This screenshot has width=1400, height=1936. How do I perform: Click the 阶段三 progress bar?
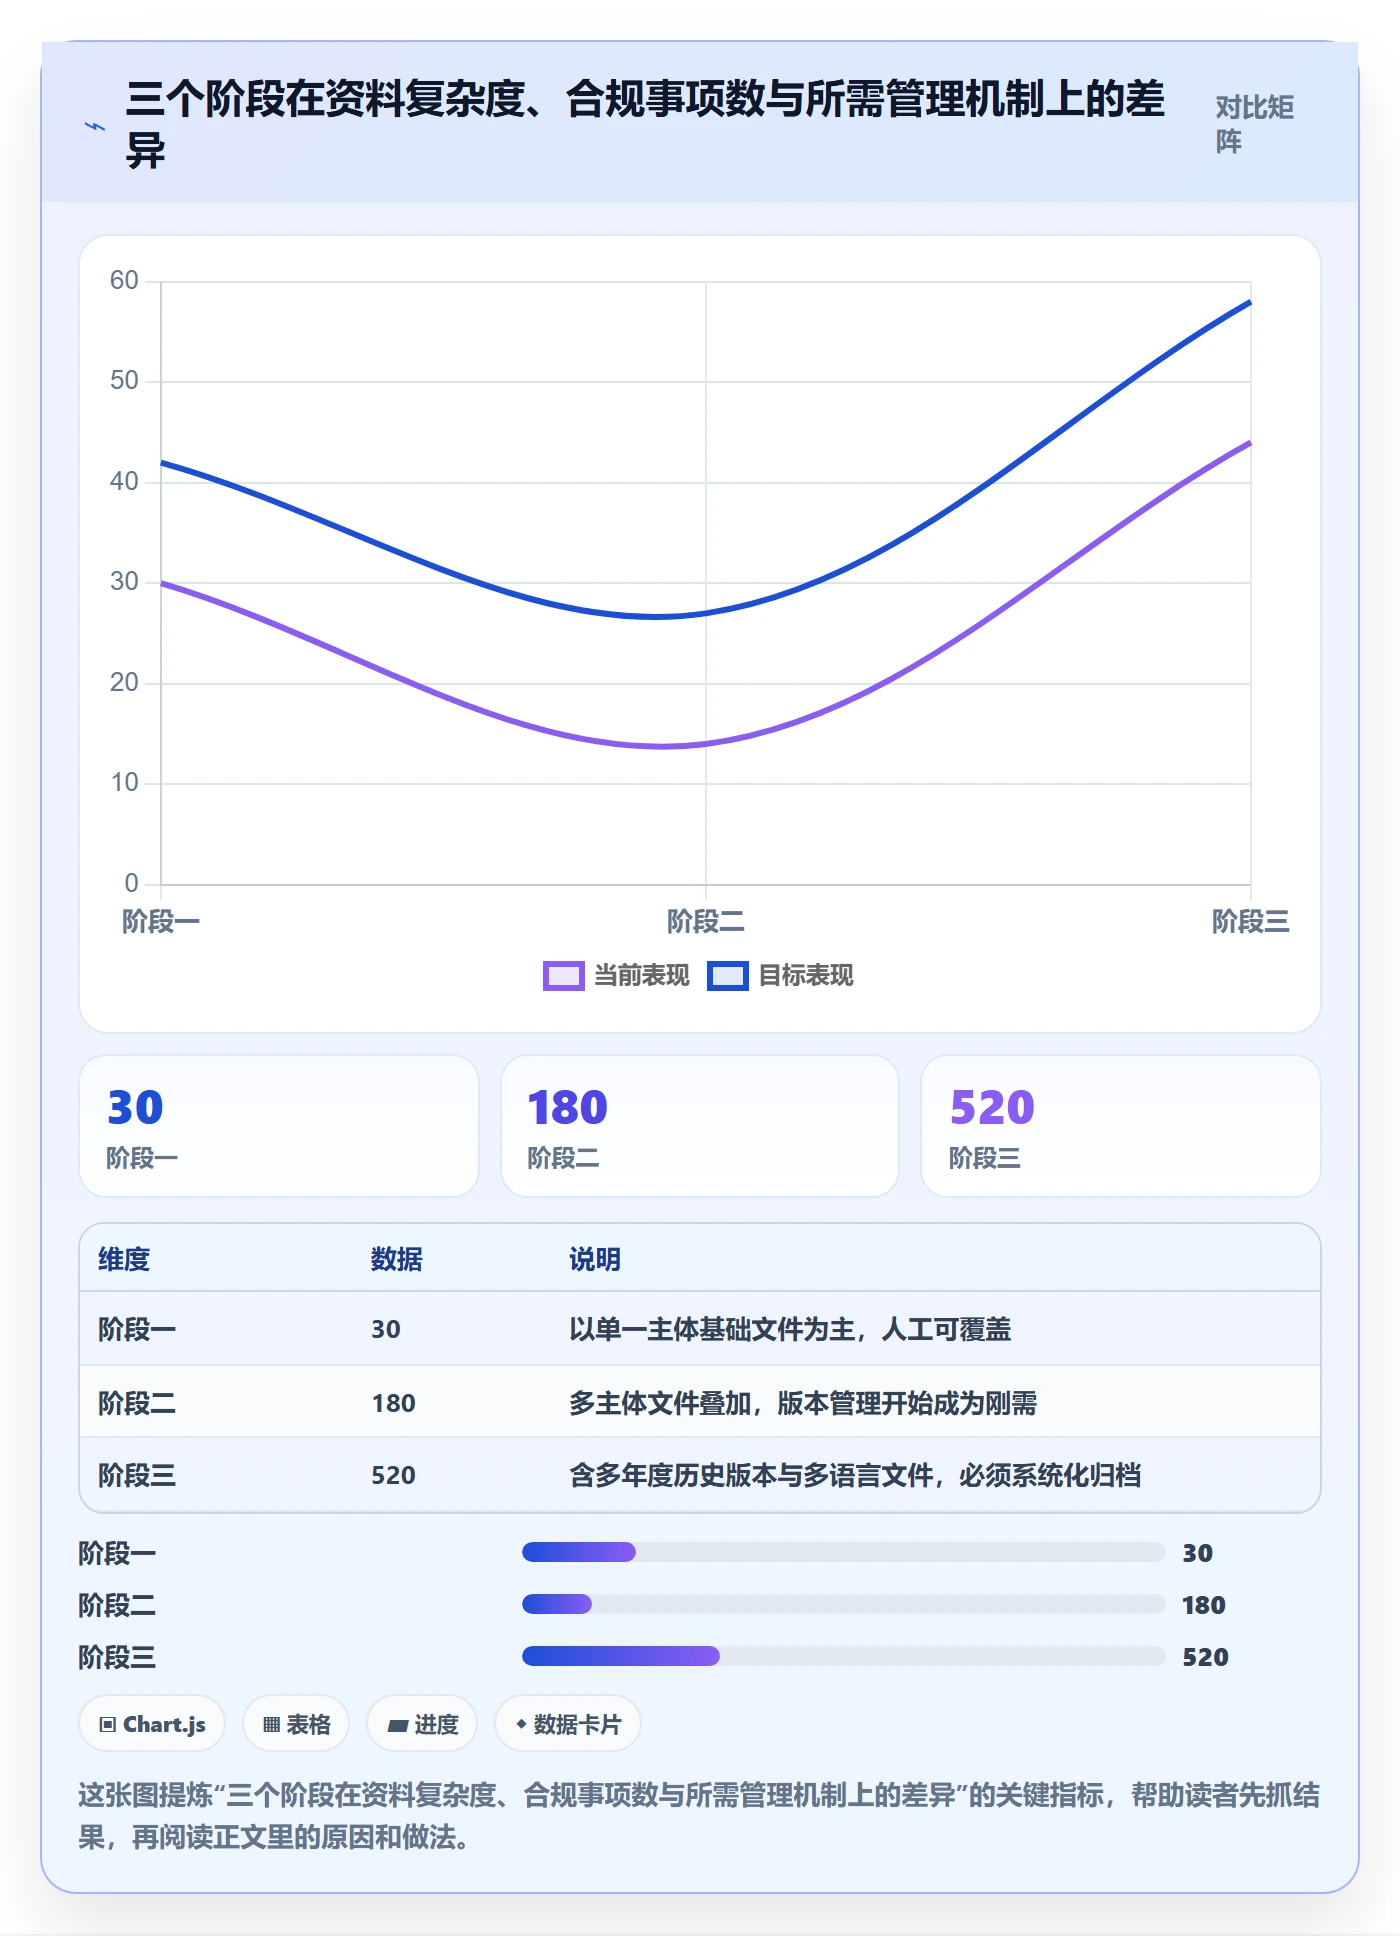pos(844,1656)
